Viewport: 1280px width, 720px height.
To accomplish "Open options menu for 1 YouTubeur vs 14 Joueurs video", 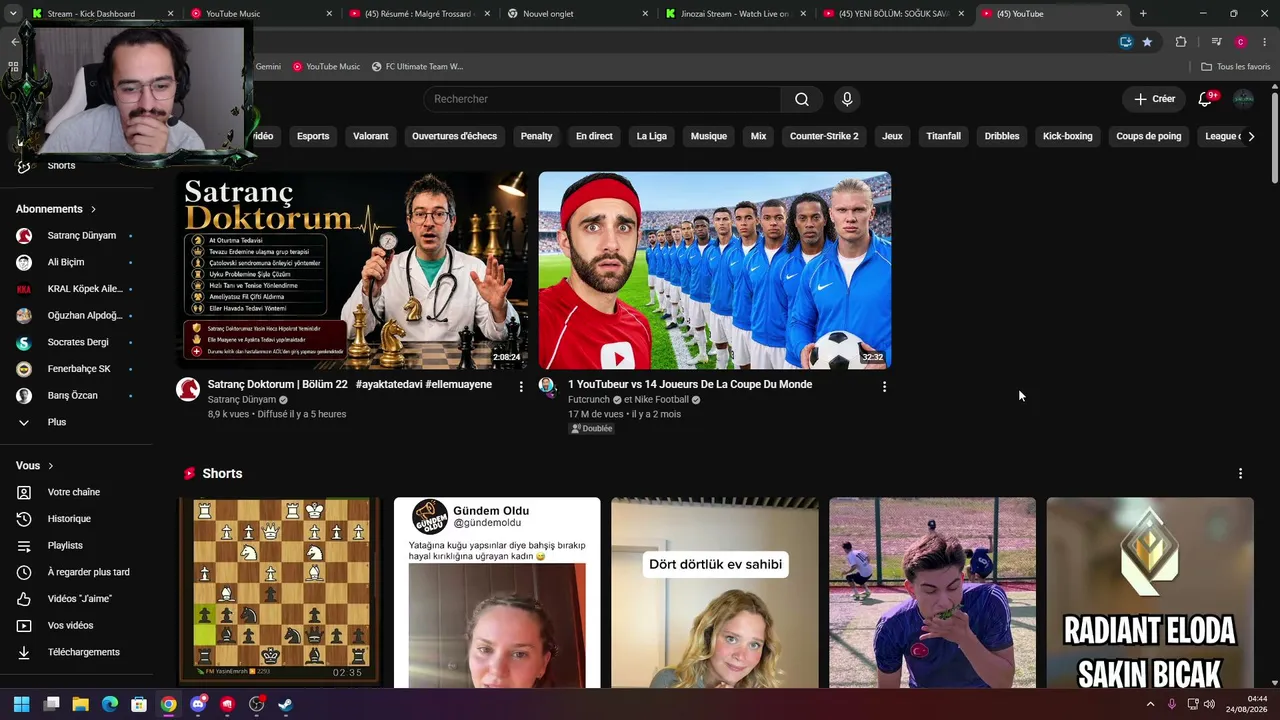I will [884, 386].
